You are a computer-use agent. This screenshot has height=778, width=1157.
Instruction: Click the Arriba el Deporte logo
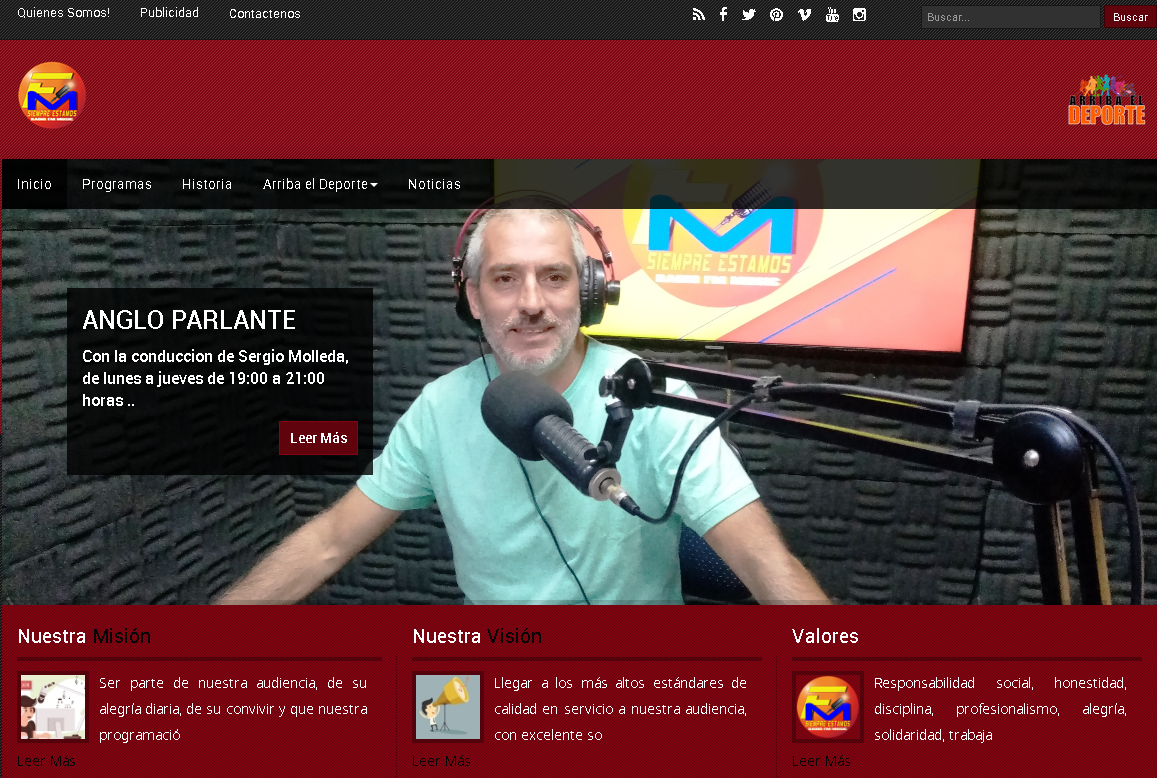tap(1106, 100)
